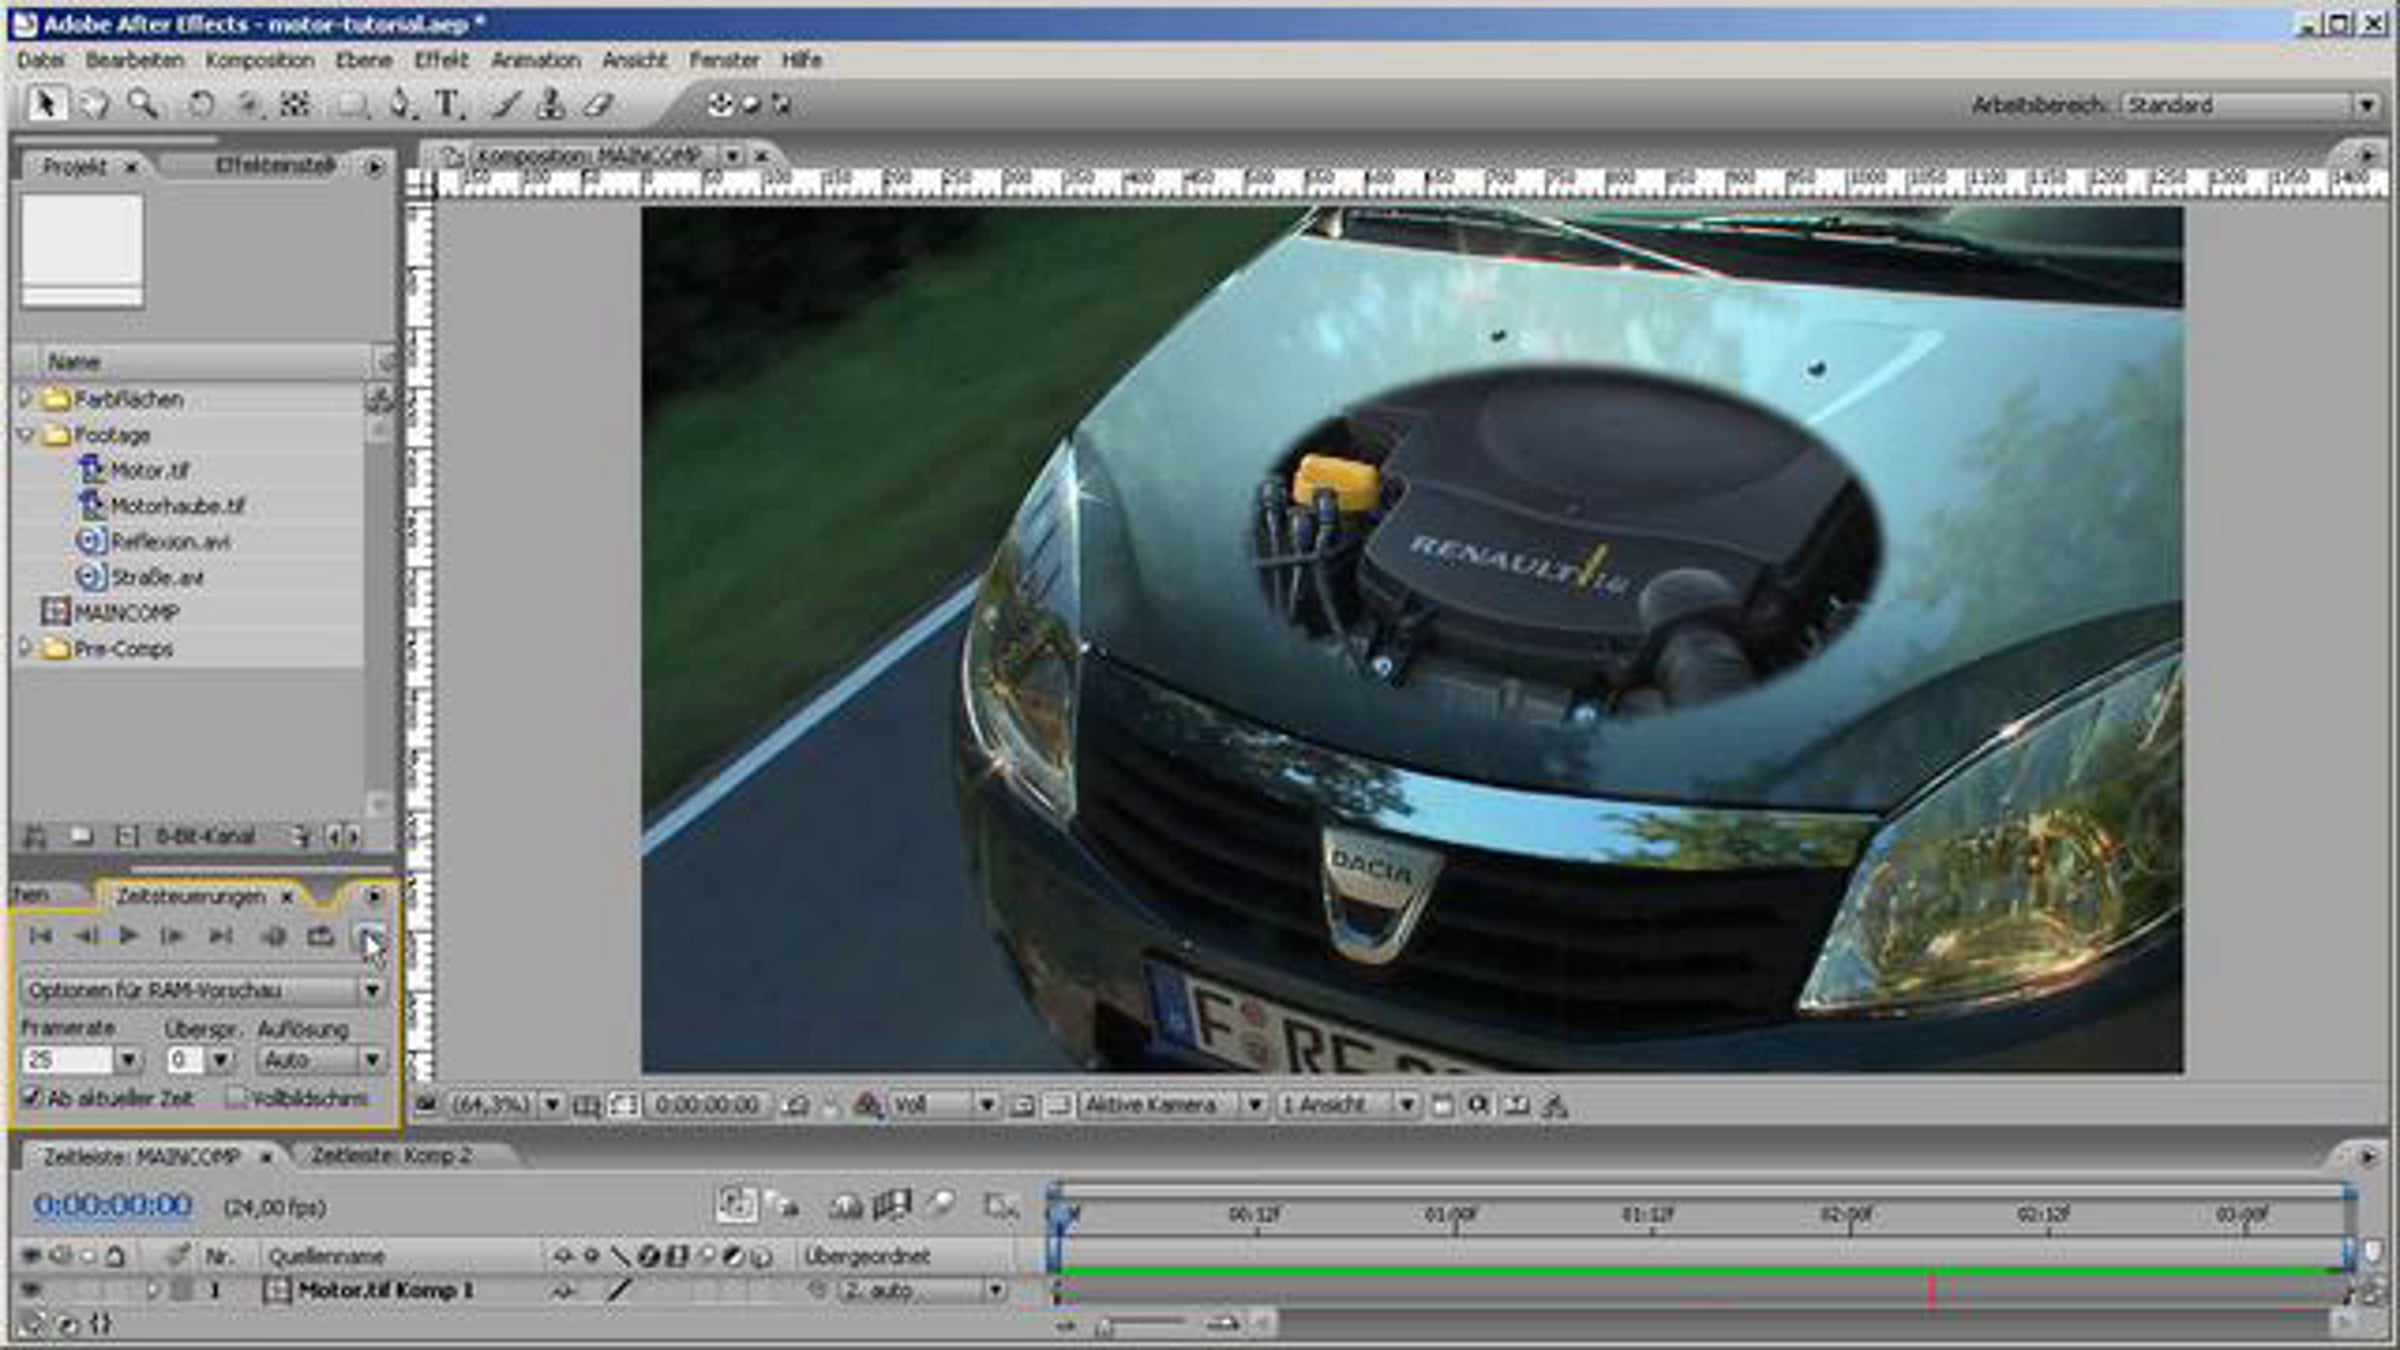
Task: Select the Hand tool
Action: pyautogui.click(x=94, y=105)
